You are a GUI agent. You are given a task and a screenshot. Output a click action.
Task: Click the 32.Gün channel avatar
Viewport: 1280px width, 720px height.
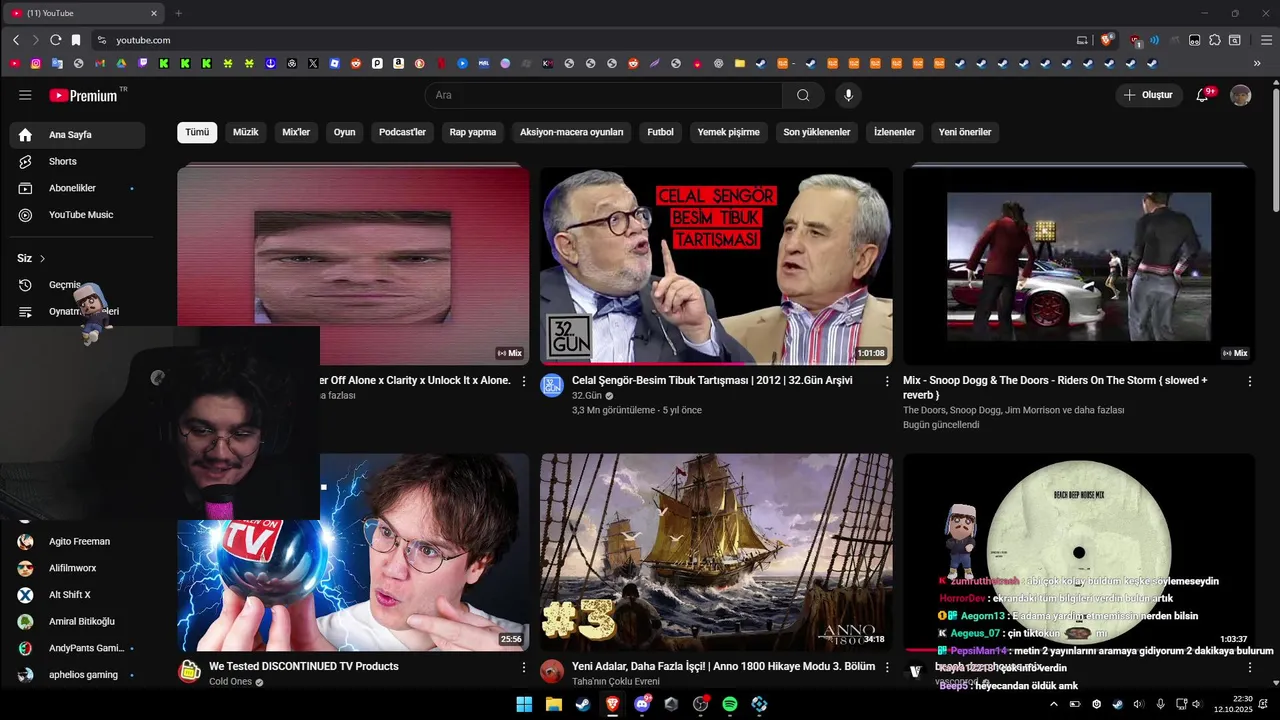(x=552, y=386)
